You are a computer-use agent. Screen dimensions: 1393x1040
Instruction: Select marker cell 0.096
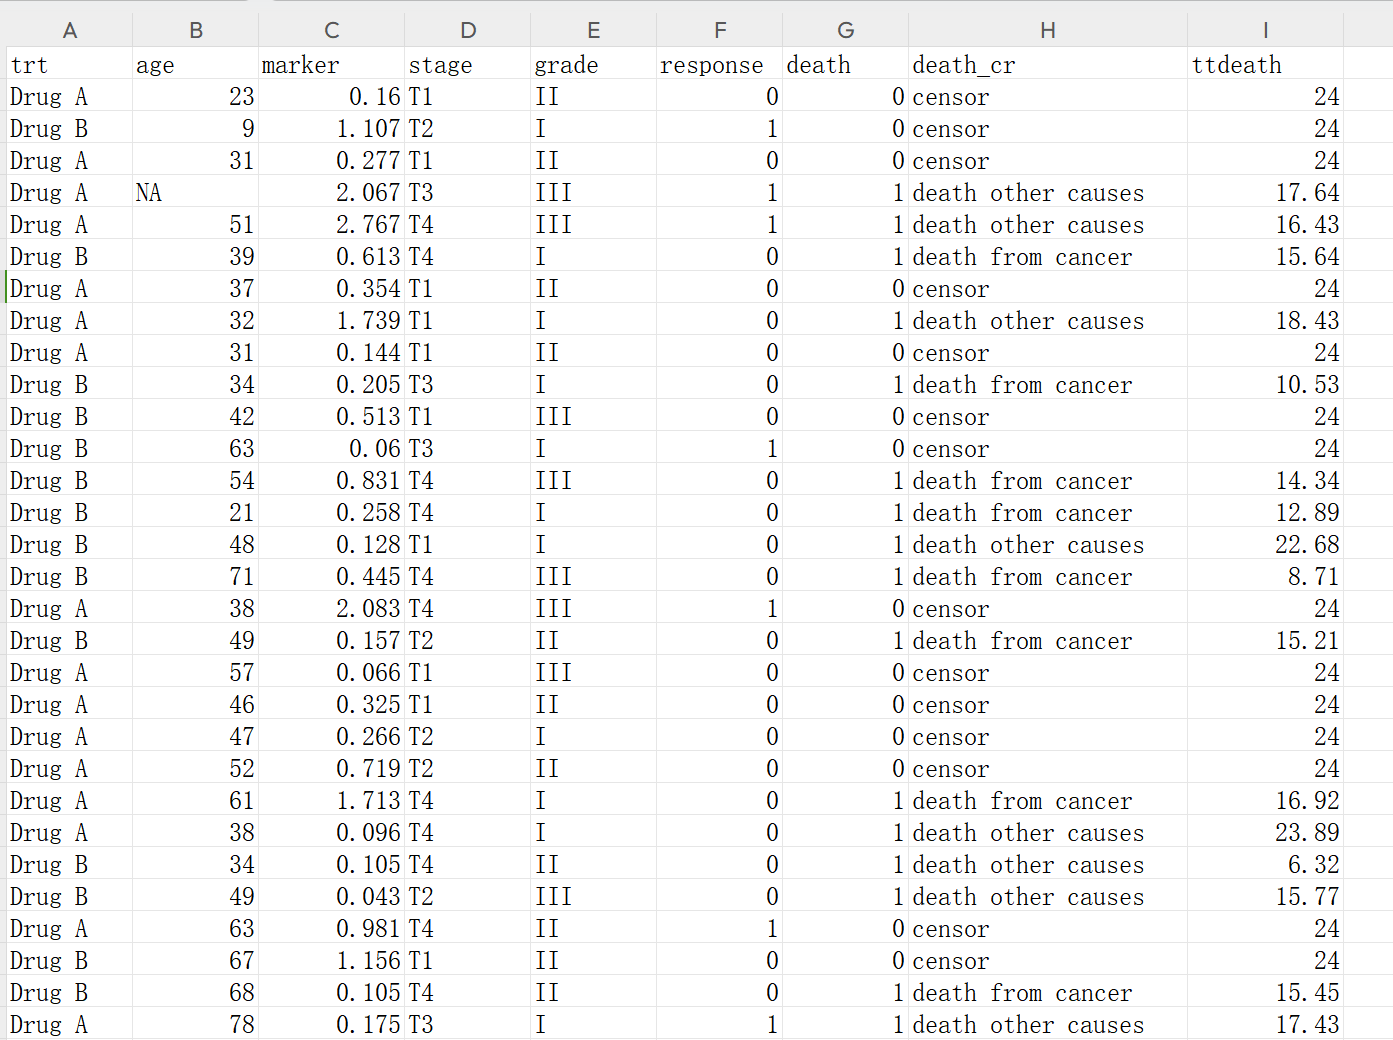(331, 832)
